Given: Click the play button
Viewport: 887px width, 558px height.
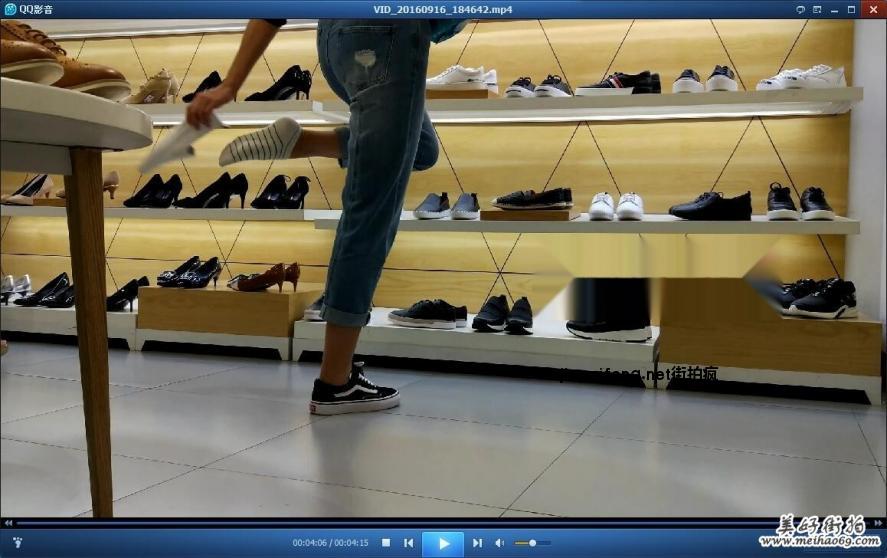Looking at the screenshot, I should (x=443, y=543).
